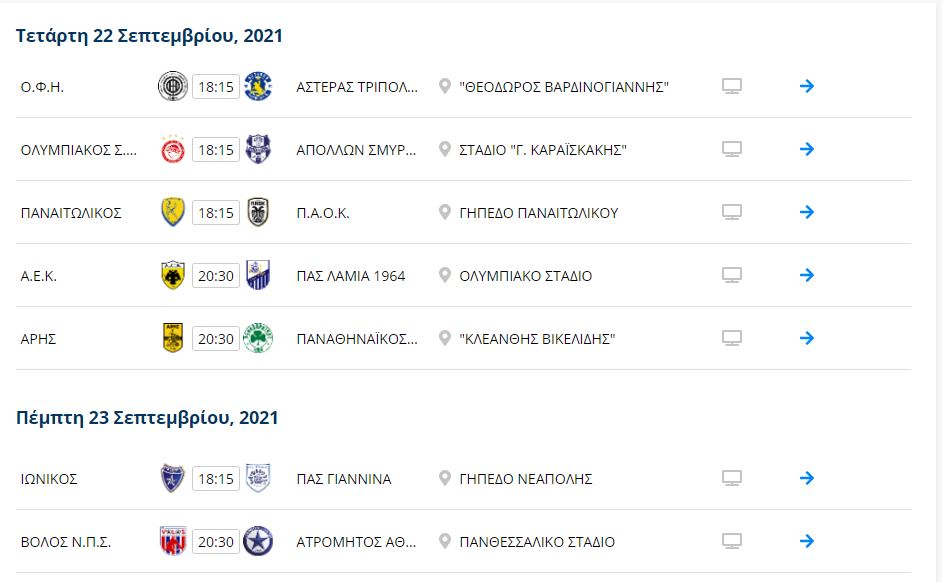Click the Asteras Tripolis yellow-blue crest

coord(258,86)
